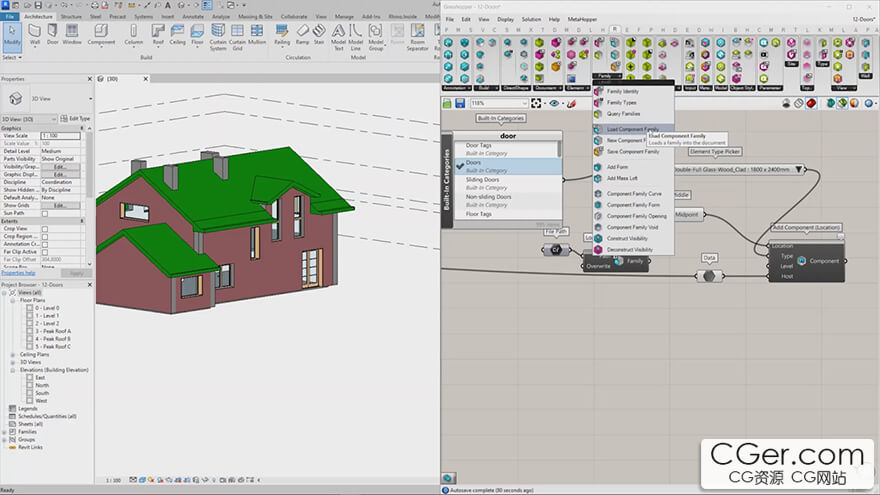Click Grasshopper save file icon
Screen dimensions: 880x495
click(460, 103)
